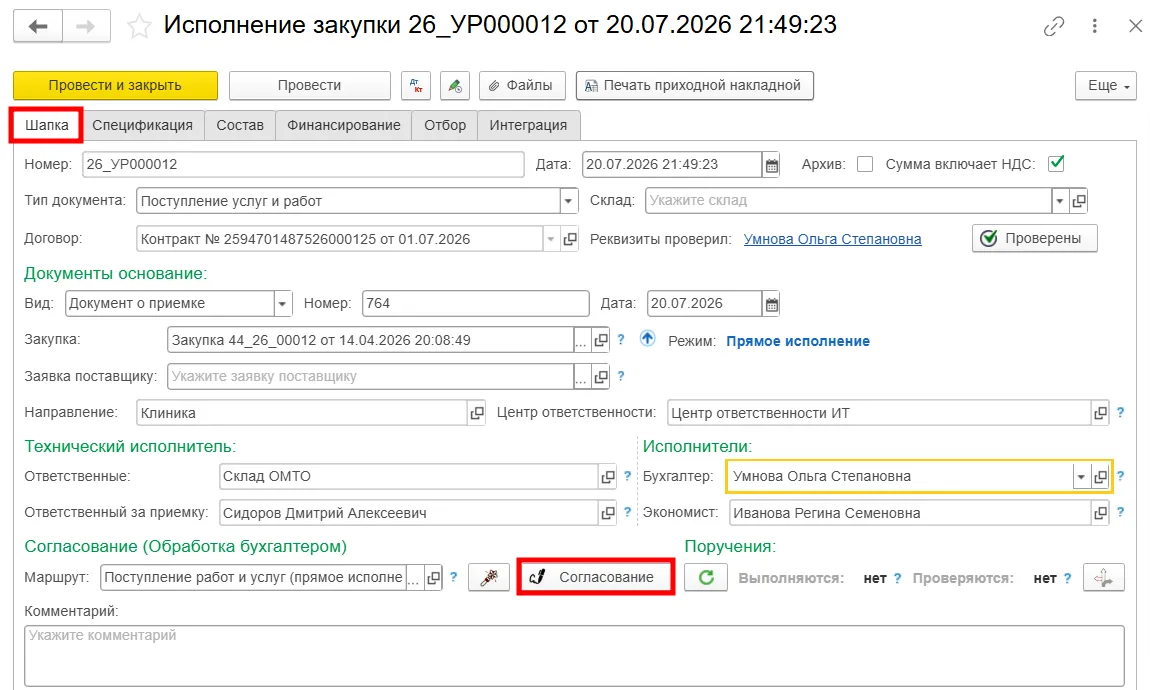
Task: Click Печать приходной накладной button
Action: pos(695,86)
